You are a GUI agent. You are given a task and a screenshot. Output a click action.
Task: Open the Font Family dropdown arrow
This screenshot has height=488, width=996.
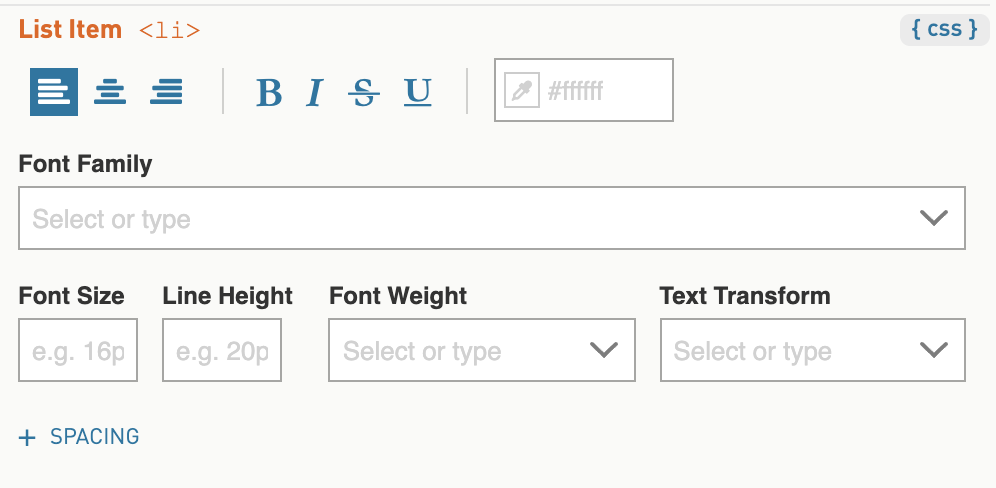tap(934, 218)
